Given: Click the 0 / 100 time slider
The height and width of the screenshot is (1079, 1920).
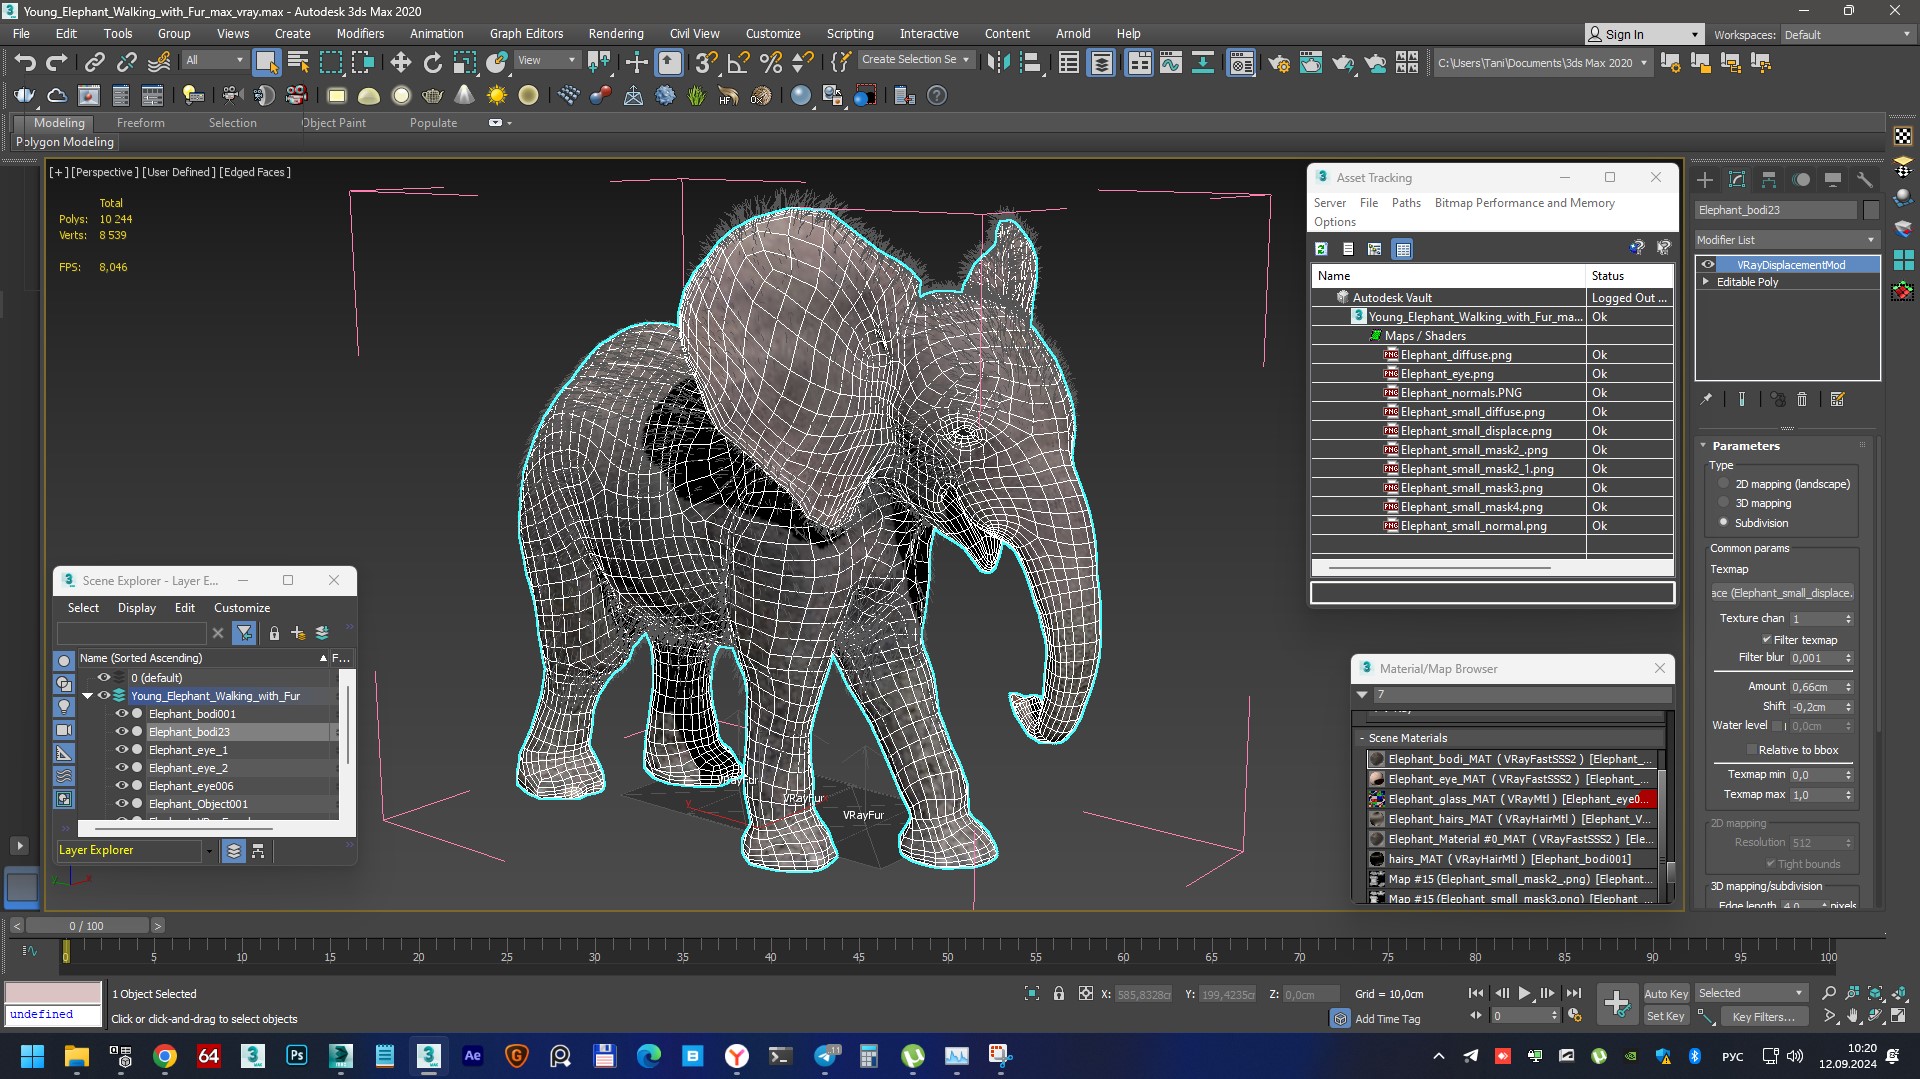Looking at the screenshot, I should point(86,926).
